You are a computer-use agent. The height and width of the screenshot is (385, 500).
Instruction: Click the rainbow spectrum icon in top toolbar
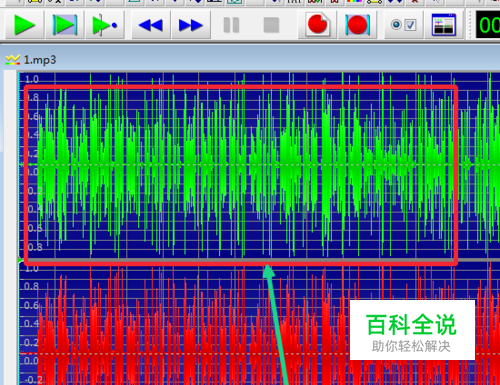tap(354, 1)
